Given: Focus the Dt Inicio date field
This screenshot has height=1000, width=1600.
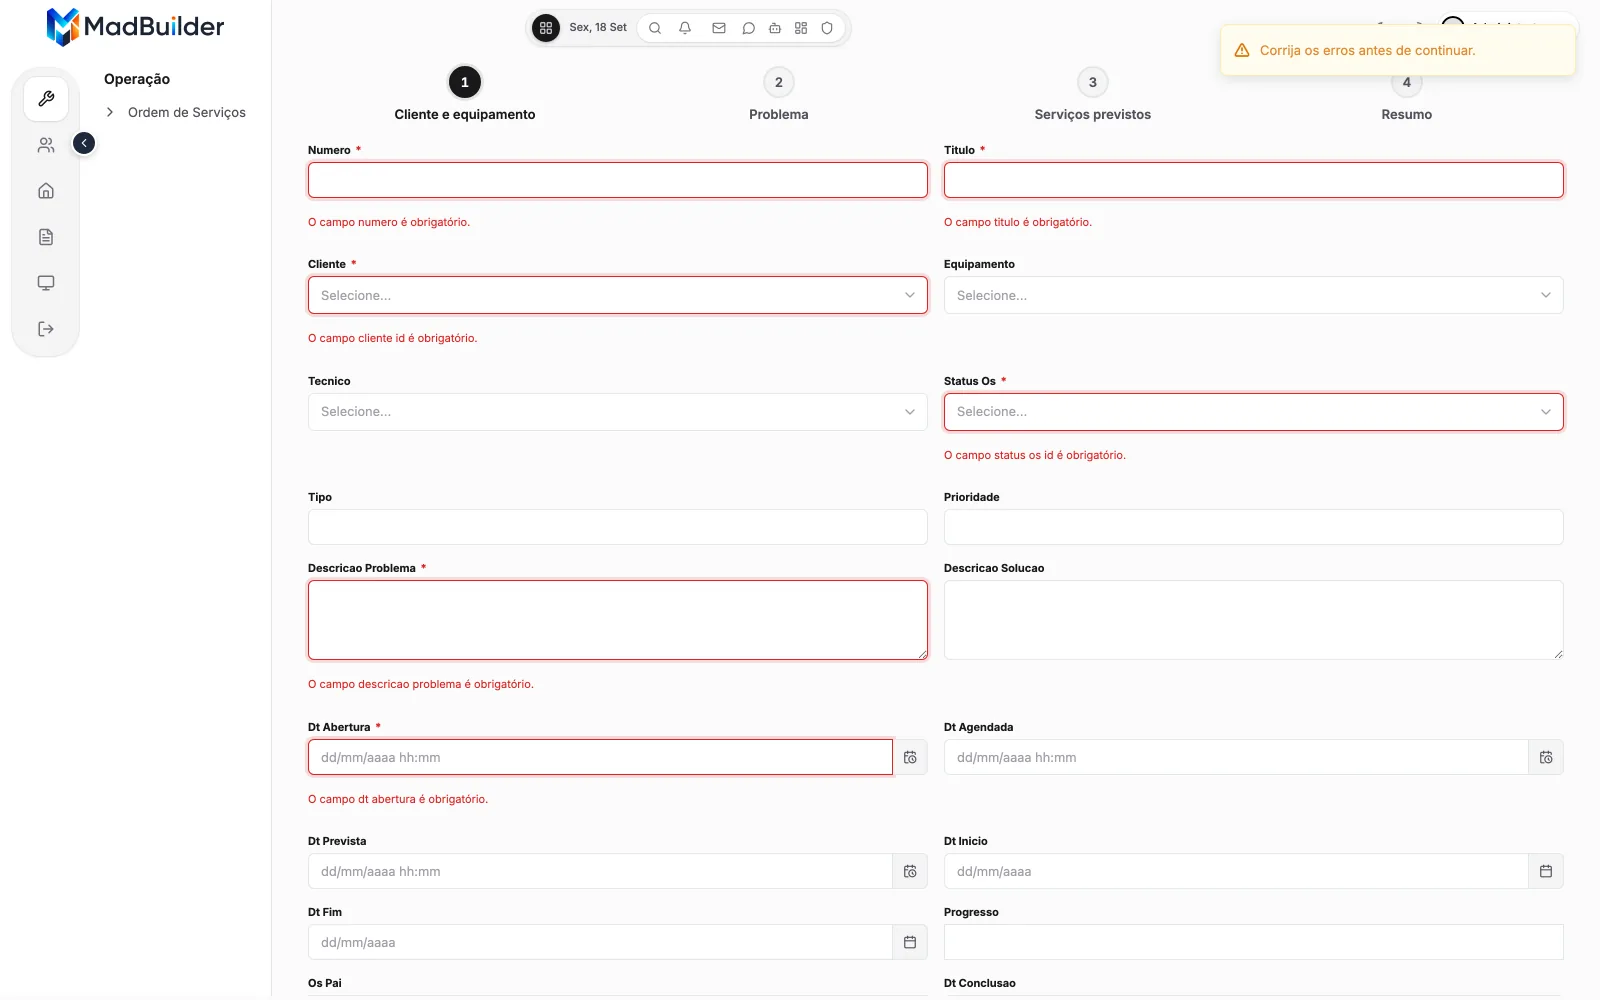Looking at the screenshot, I should 1236,871.
